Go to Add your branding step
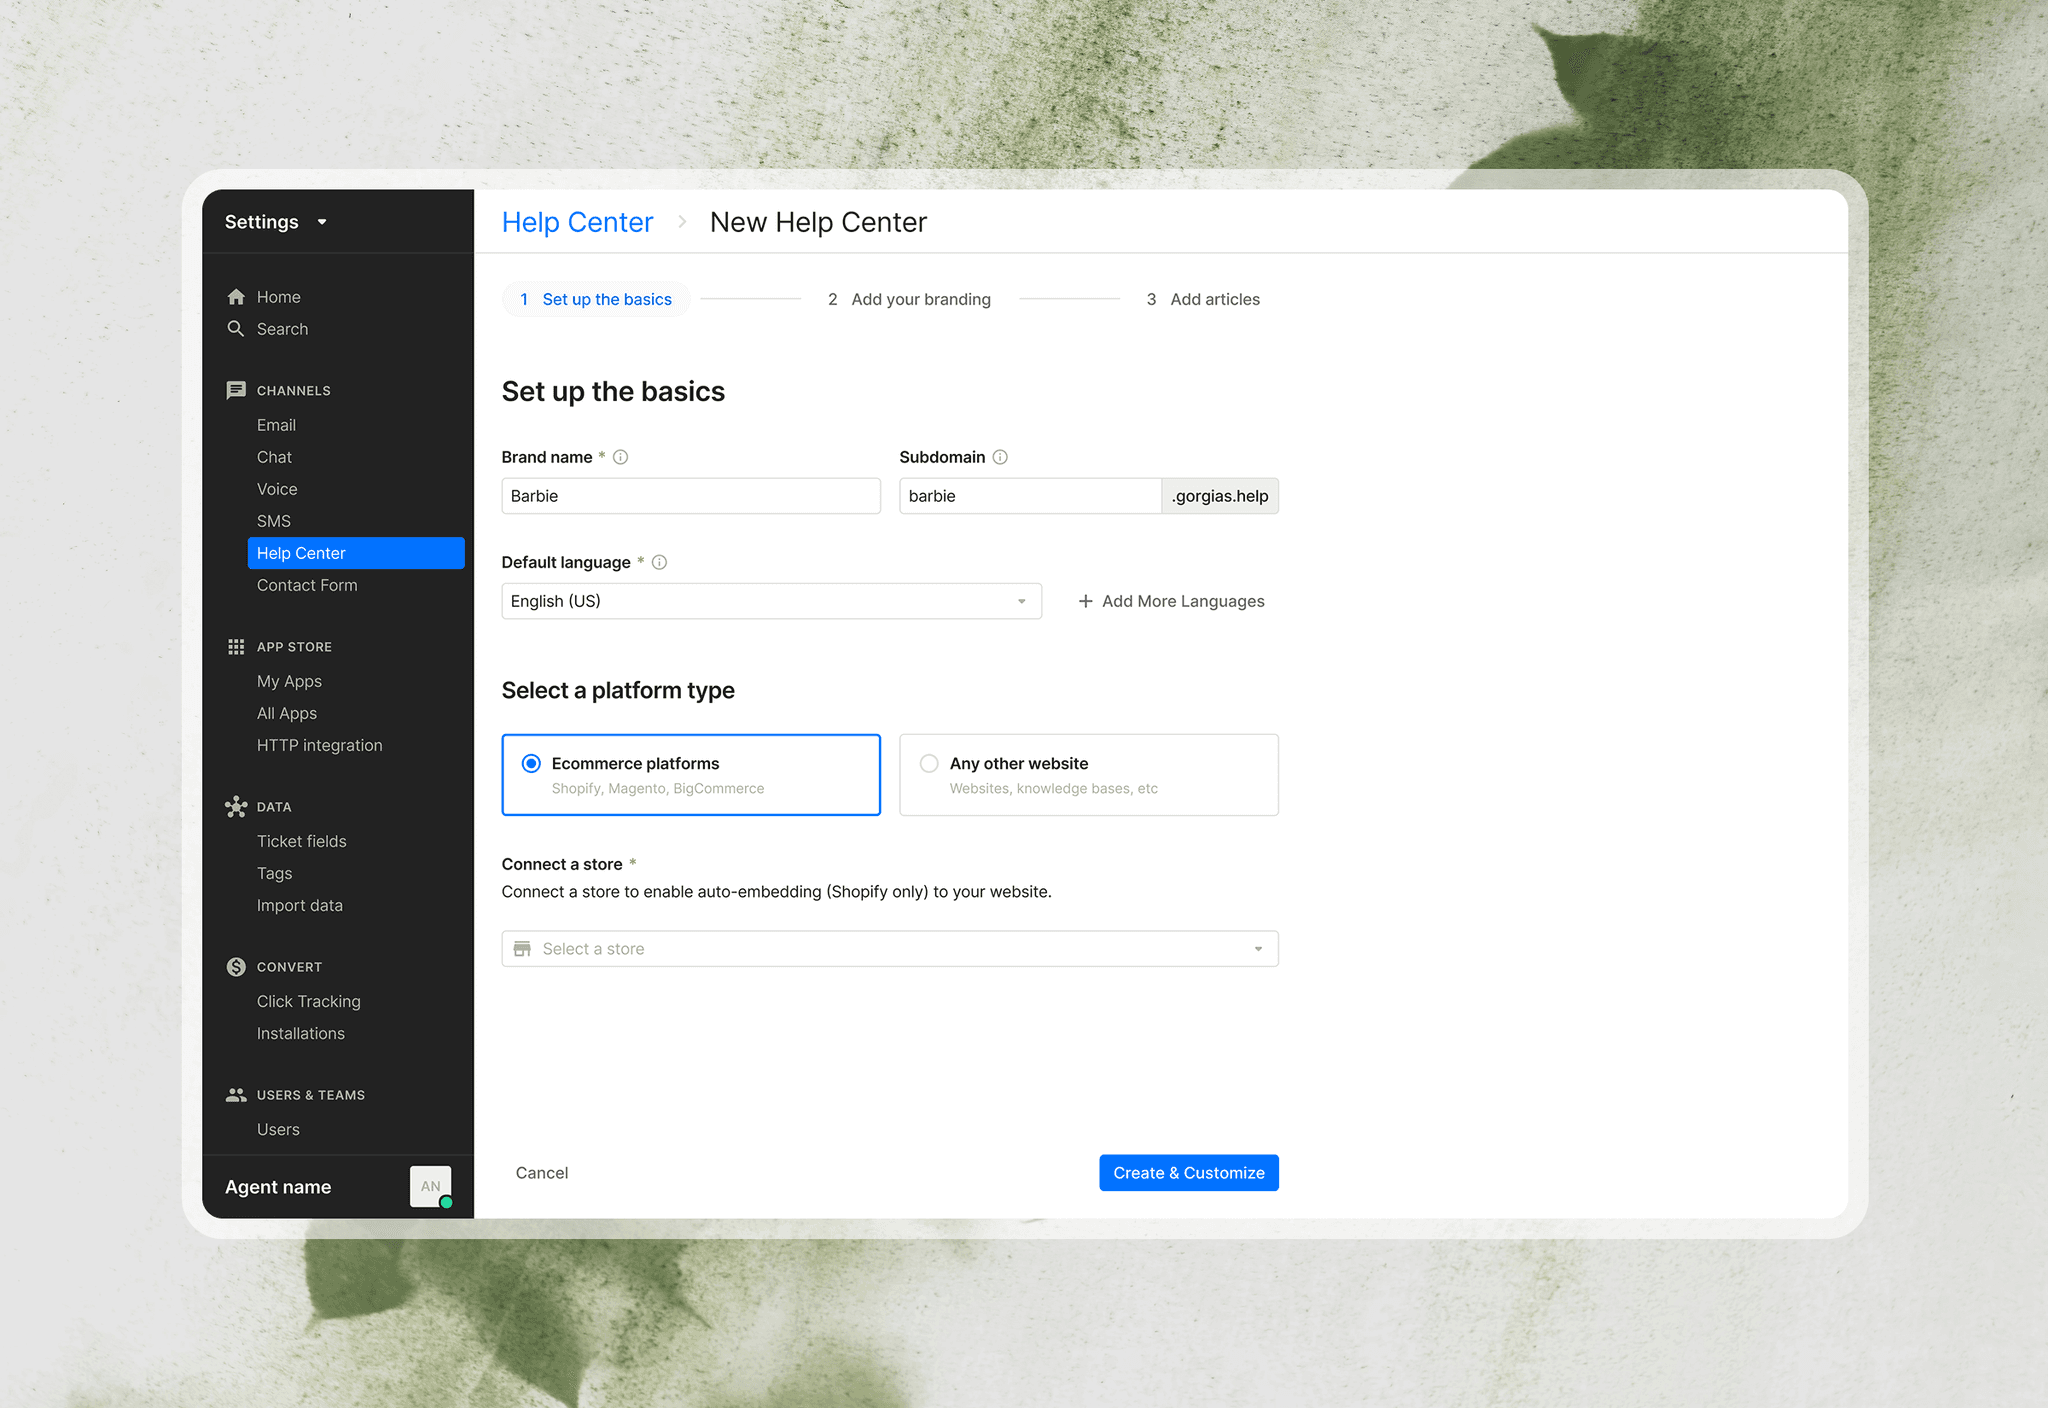Viewport: 2048px width, 1408px height. pyautogui.click(x=909, y=299)
